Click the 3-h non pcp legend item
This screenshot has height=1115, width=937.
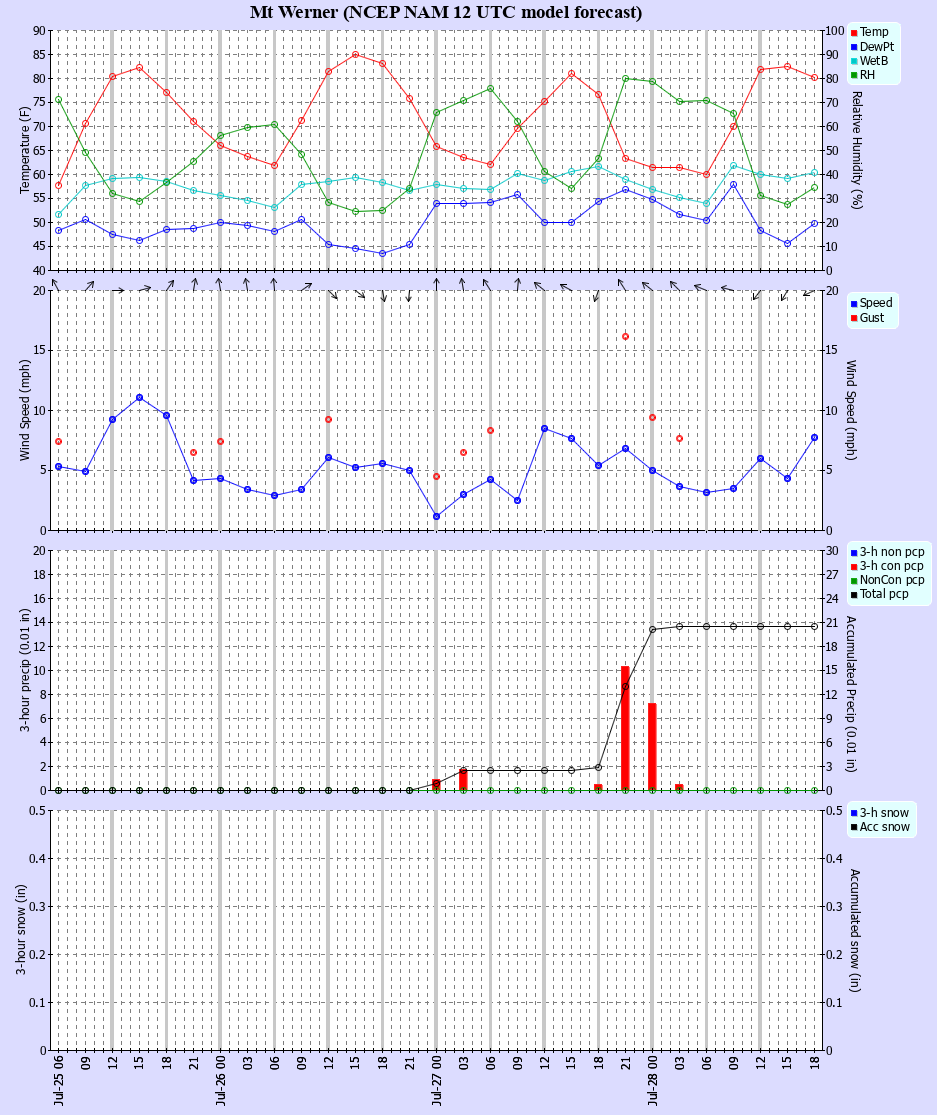point(887,552)
